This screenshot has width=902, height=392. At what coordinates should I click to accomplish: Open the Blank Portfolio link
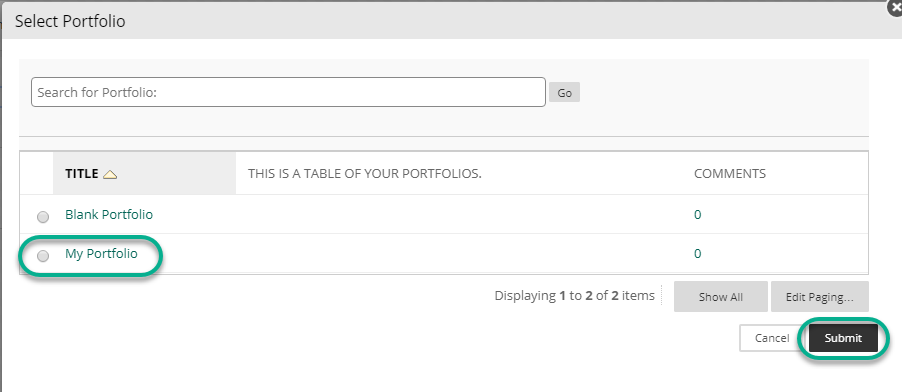[x=109, y=215]
